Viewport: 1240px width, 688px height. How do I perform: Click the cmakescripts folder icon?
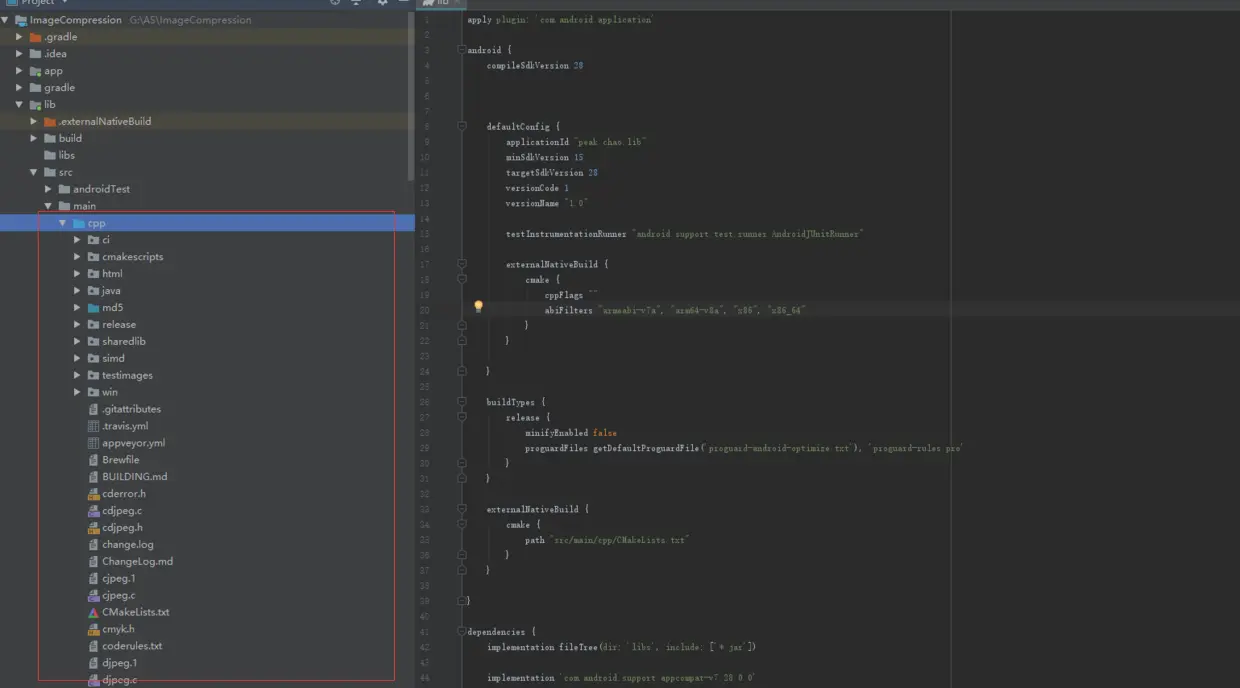click(x=93, y=257)
